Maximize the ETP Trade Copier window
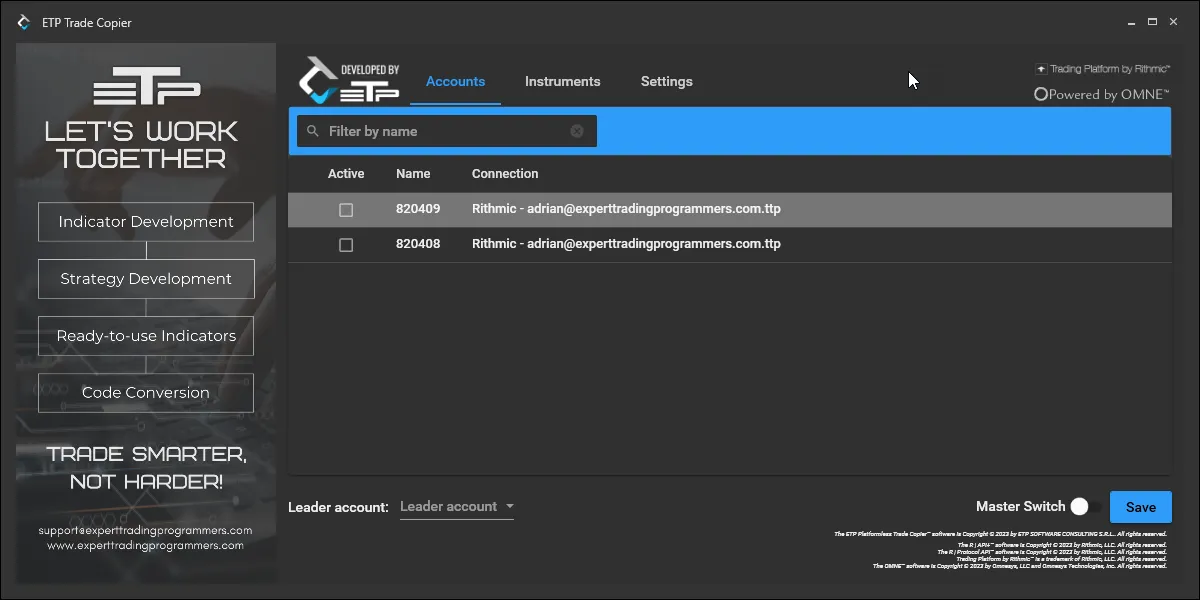This screenshot has height=600, width=1200. [x=1153, y=22]
